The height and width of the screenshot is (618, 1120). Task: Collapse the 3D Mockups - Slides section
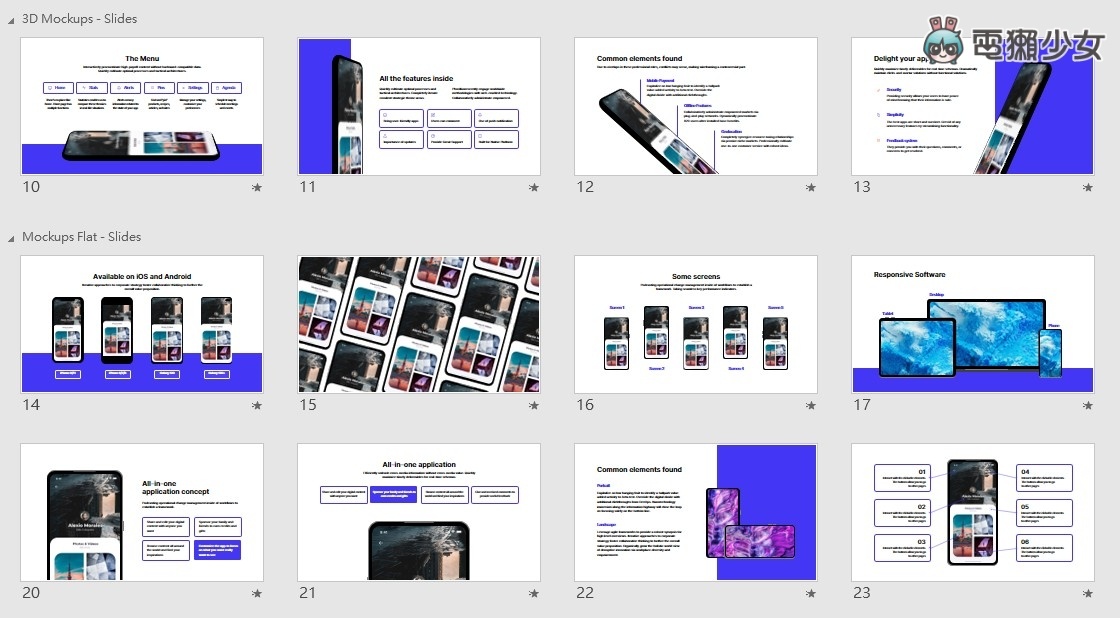[10, 18]
